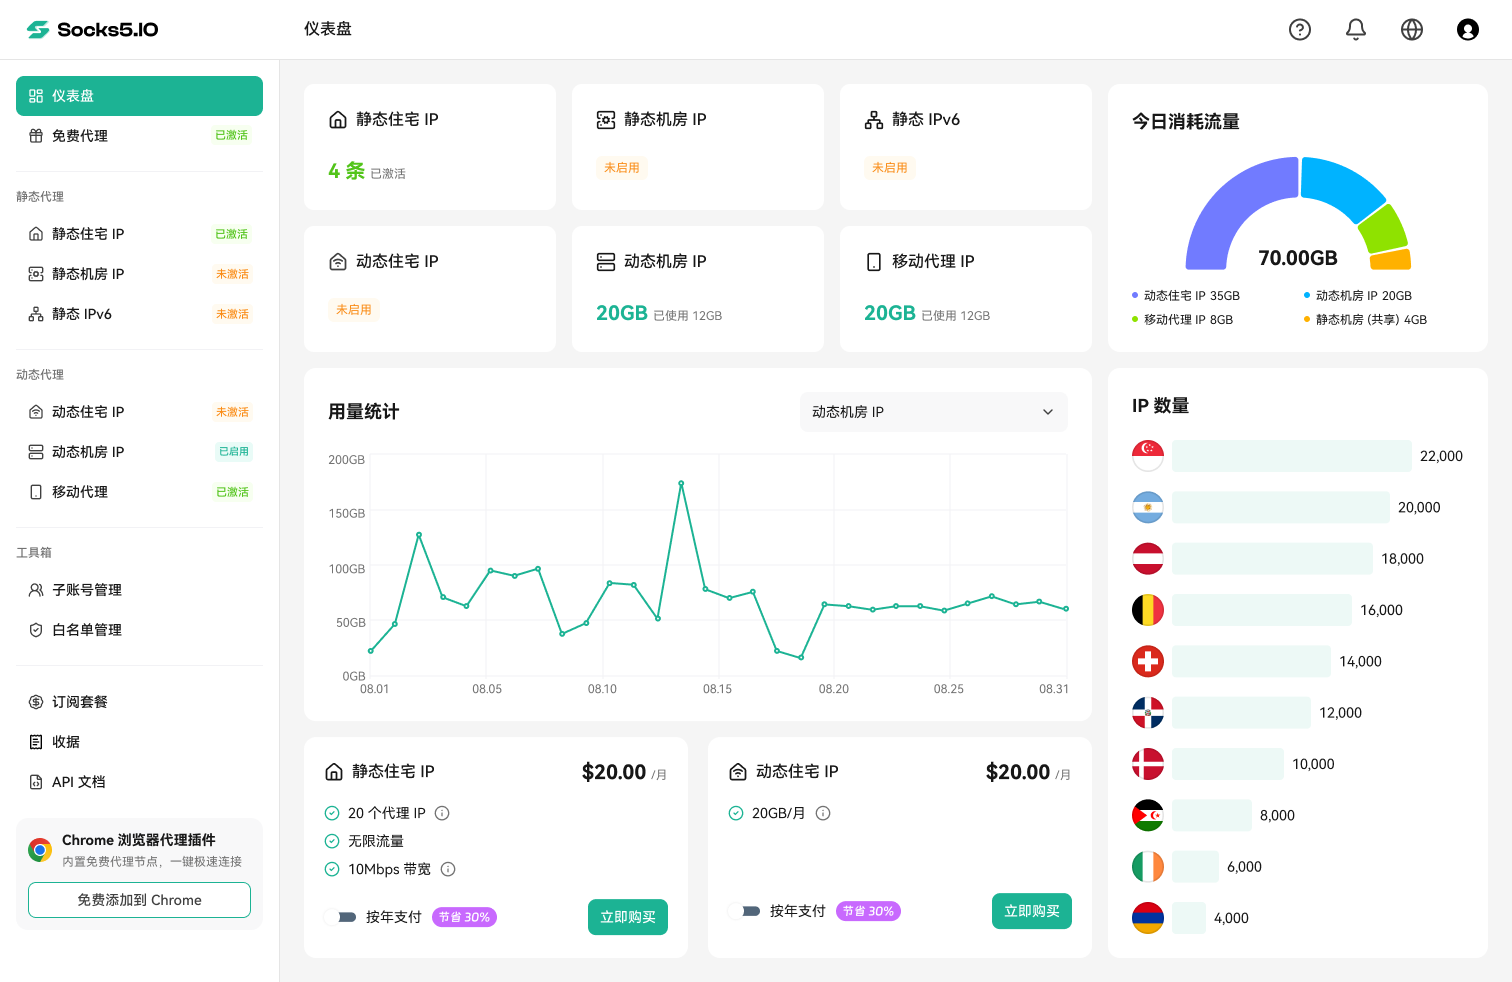Click the Denmark flag in IP 数量
Screen dimensions: 1512x982
(x=1148, y=764)
